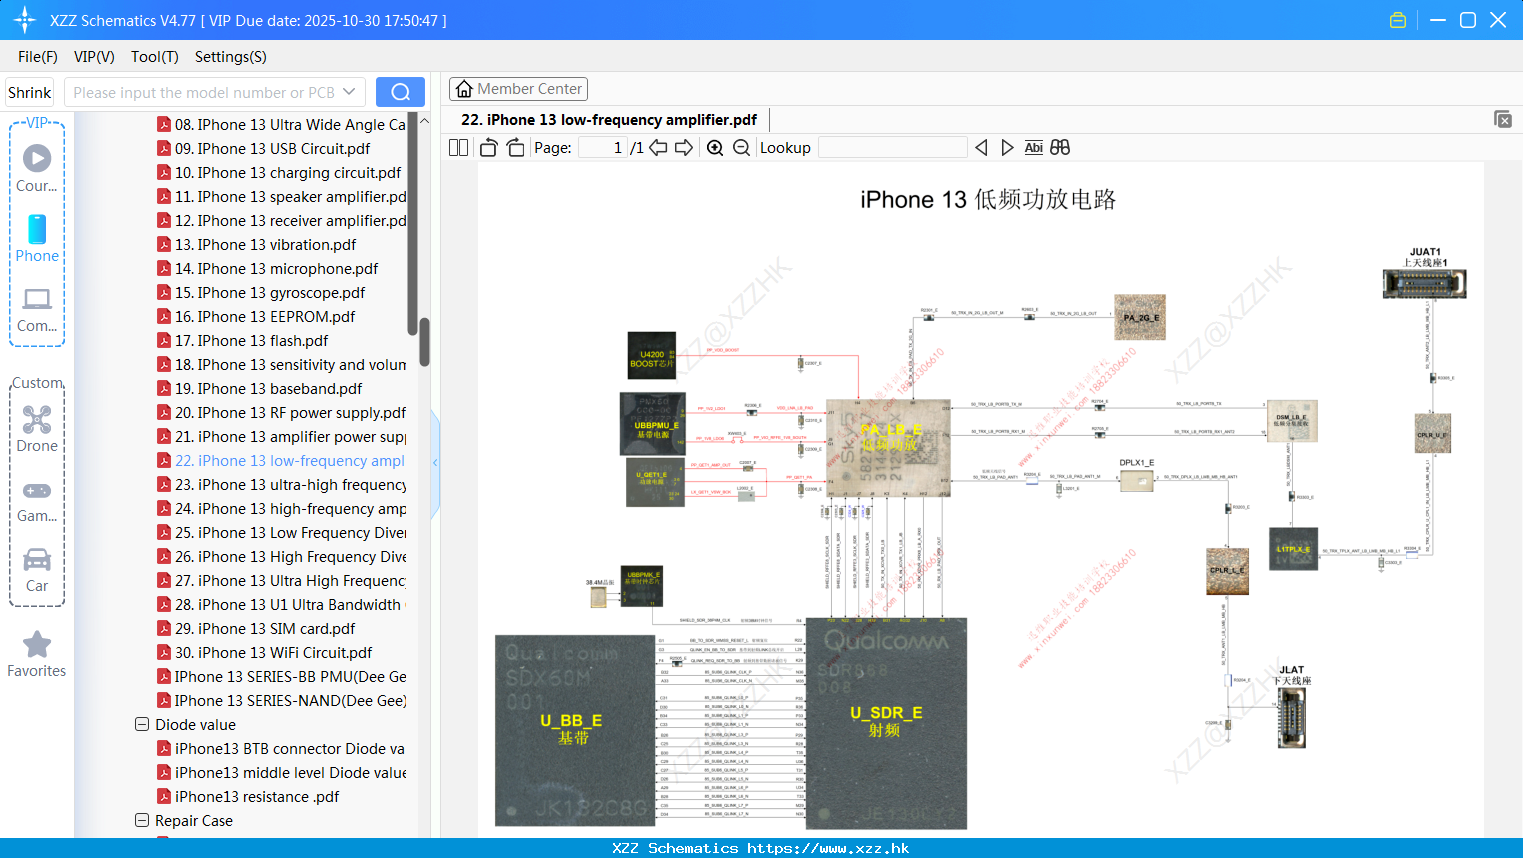Open 20. IPhone 13 RF power supply.pdf
Viewport: 1523px width, 858px height.
[281, 412]
